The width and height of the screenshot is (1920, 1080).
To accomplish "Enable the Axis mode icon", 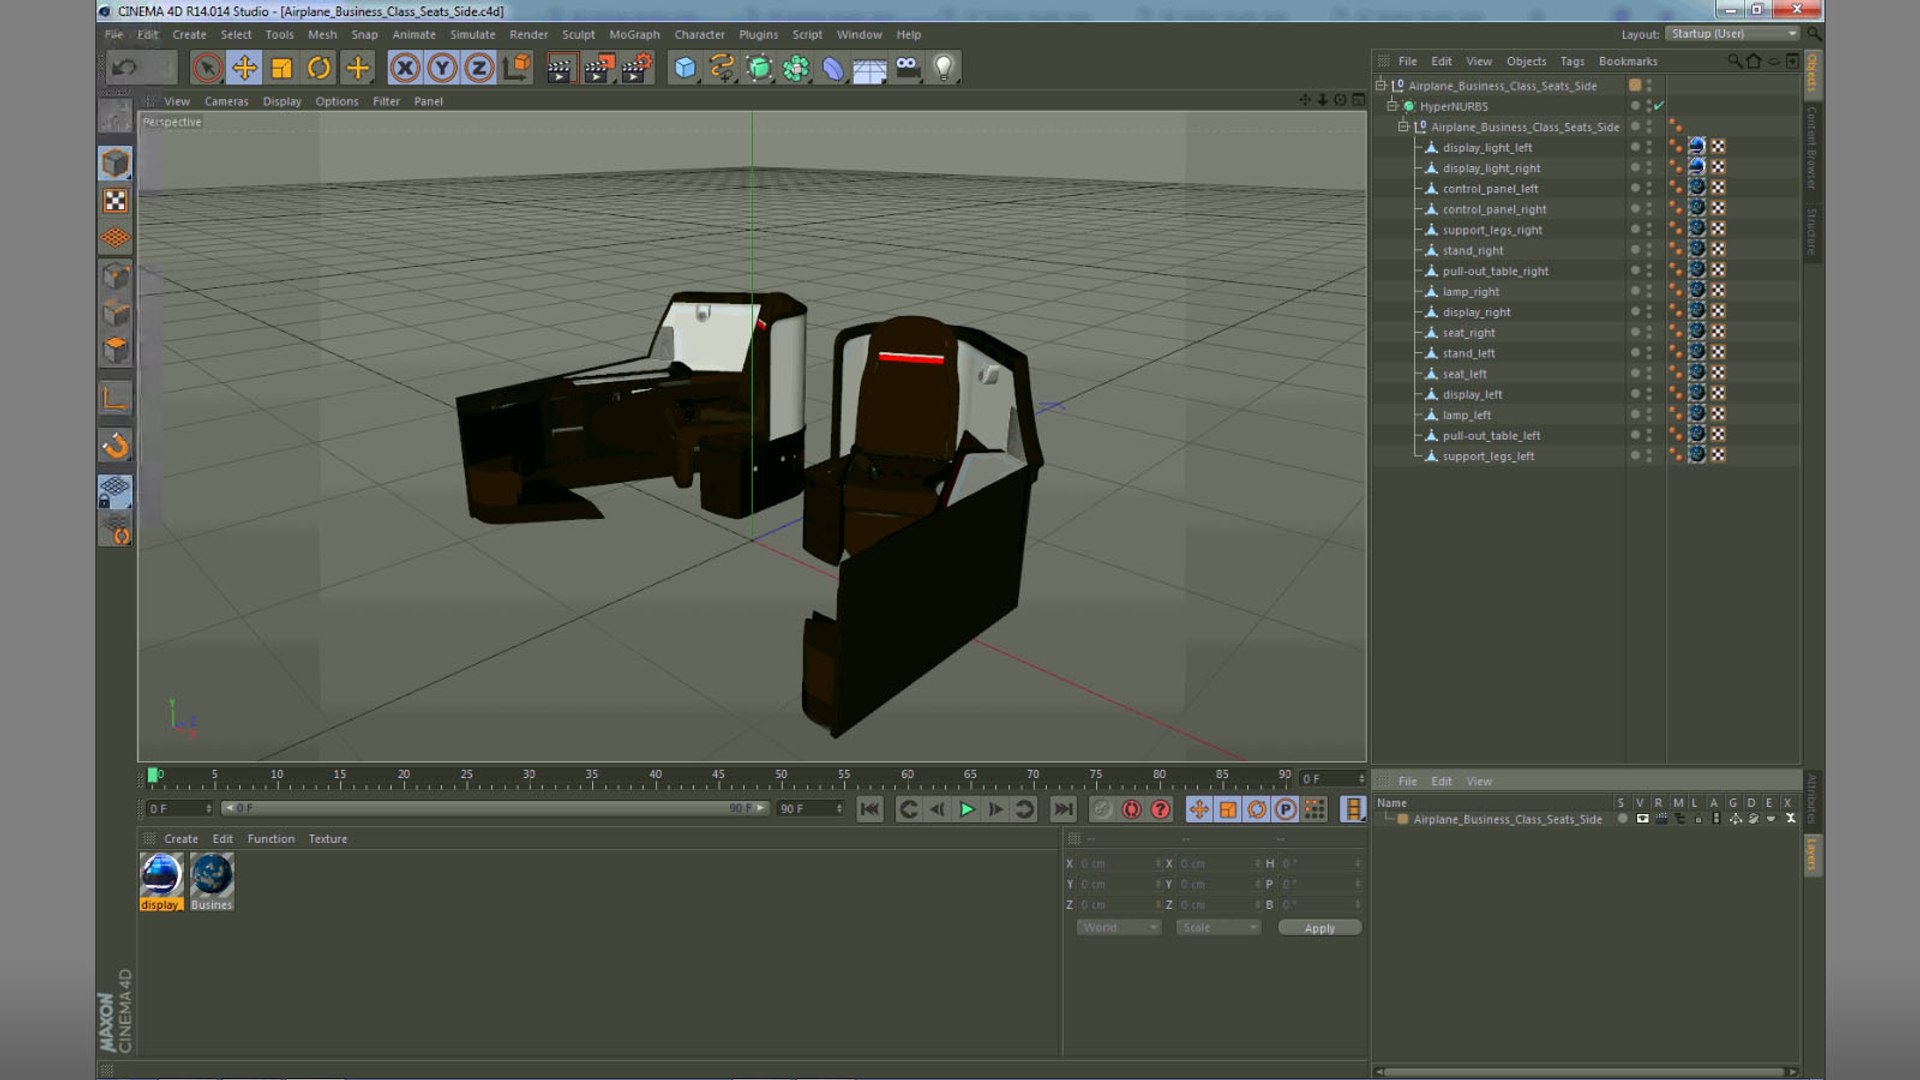I will point(115,399).
